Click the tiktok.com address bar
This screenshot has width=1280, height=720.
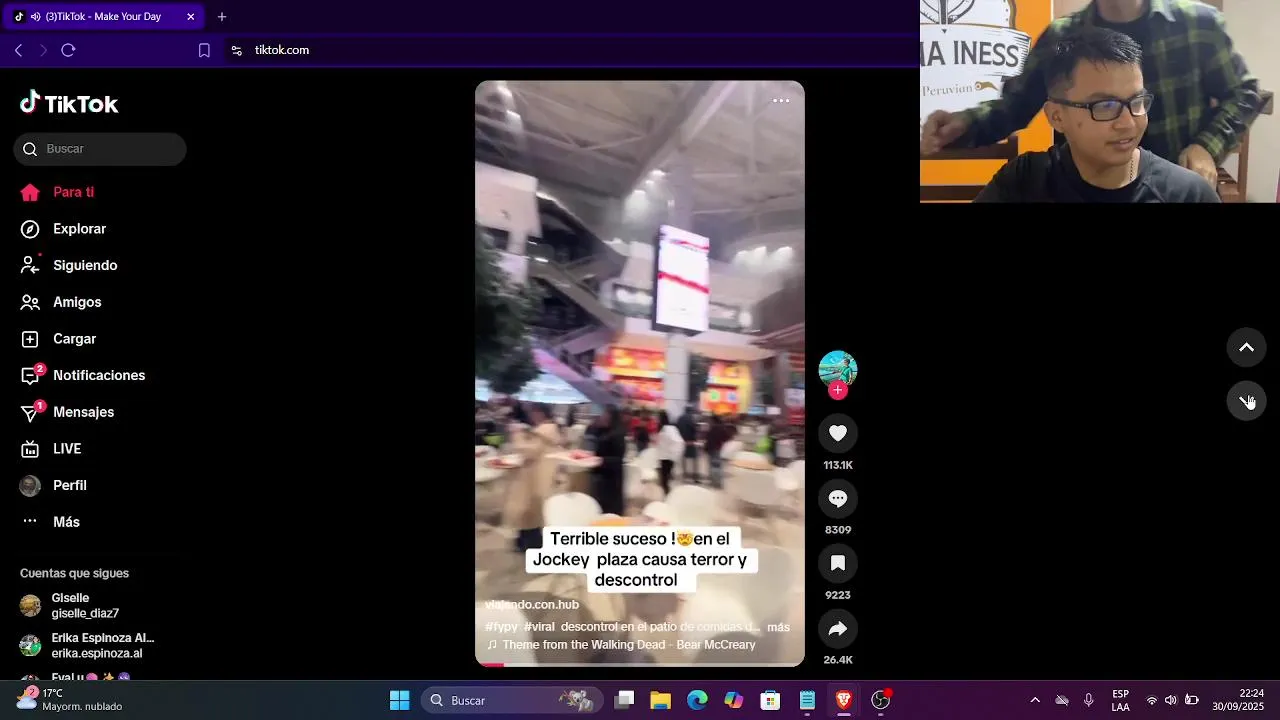(282, 50)
